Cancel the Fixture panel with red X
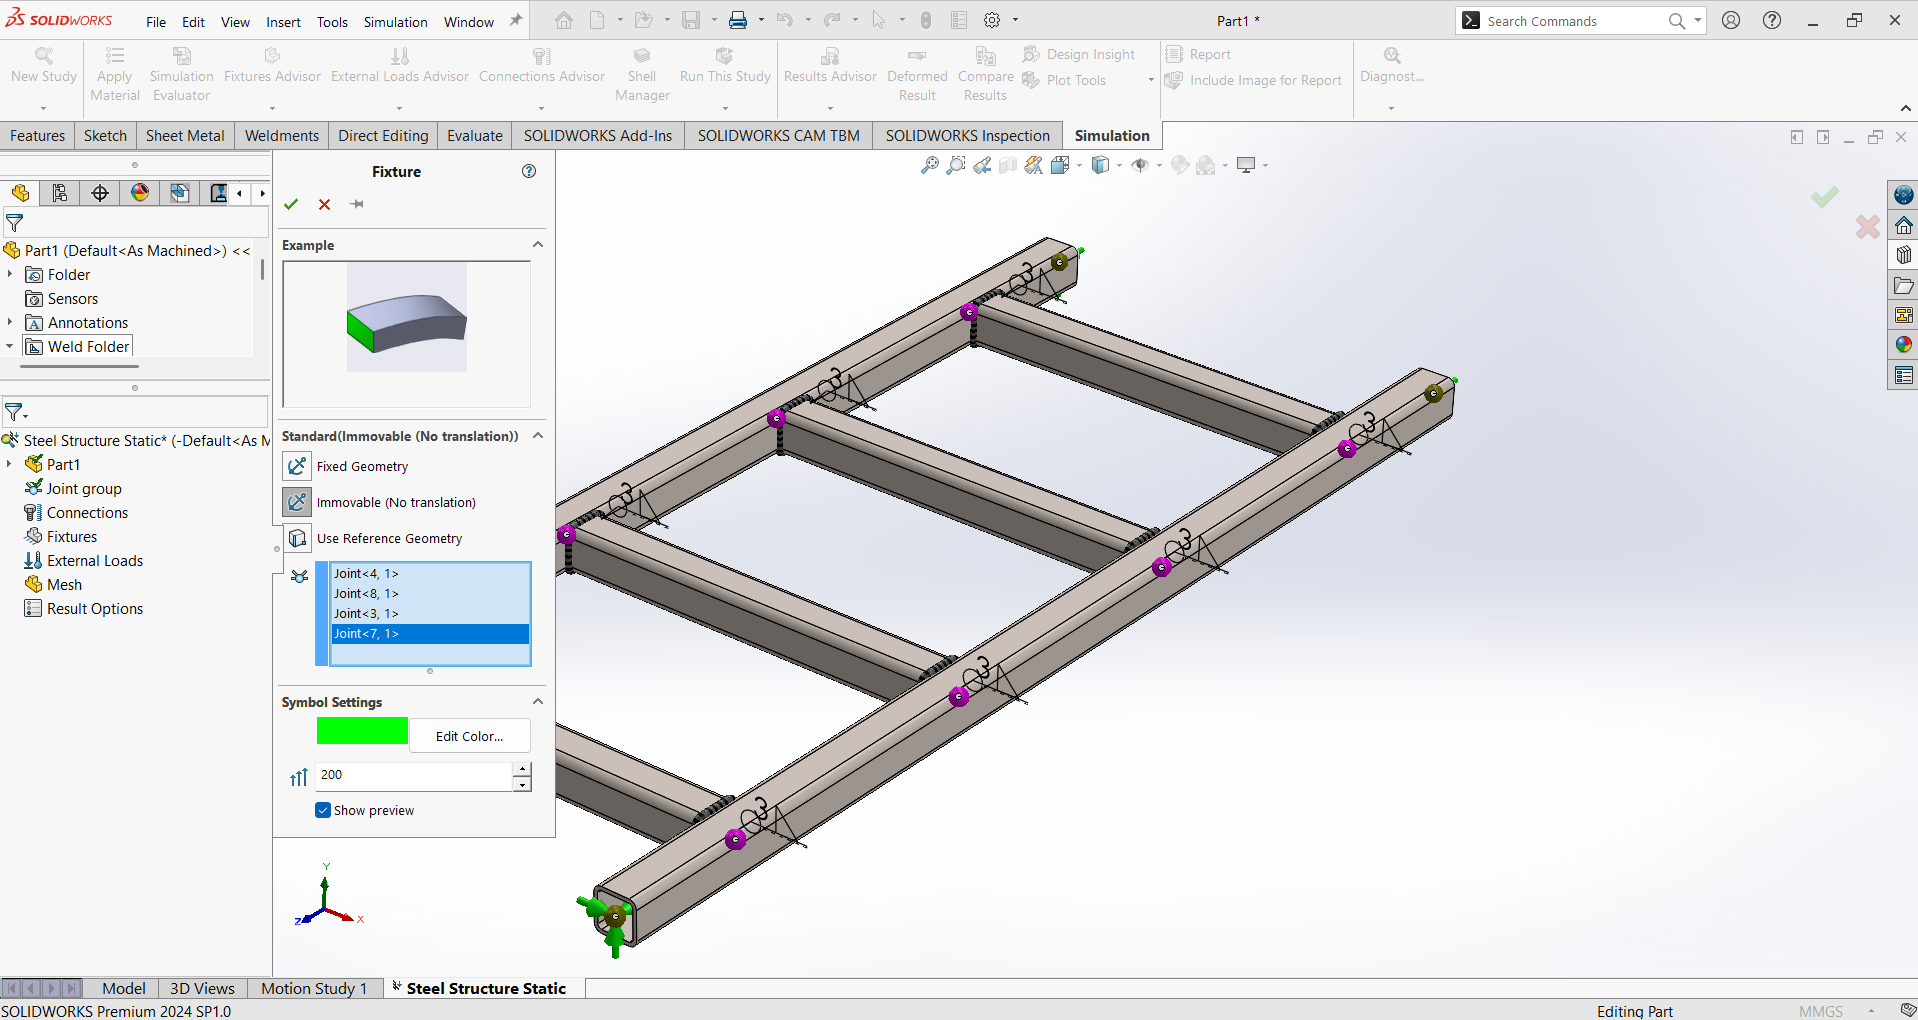This screenshot has height=1020, width=1918. click(x=324, y=204)
